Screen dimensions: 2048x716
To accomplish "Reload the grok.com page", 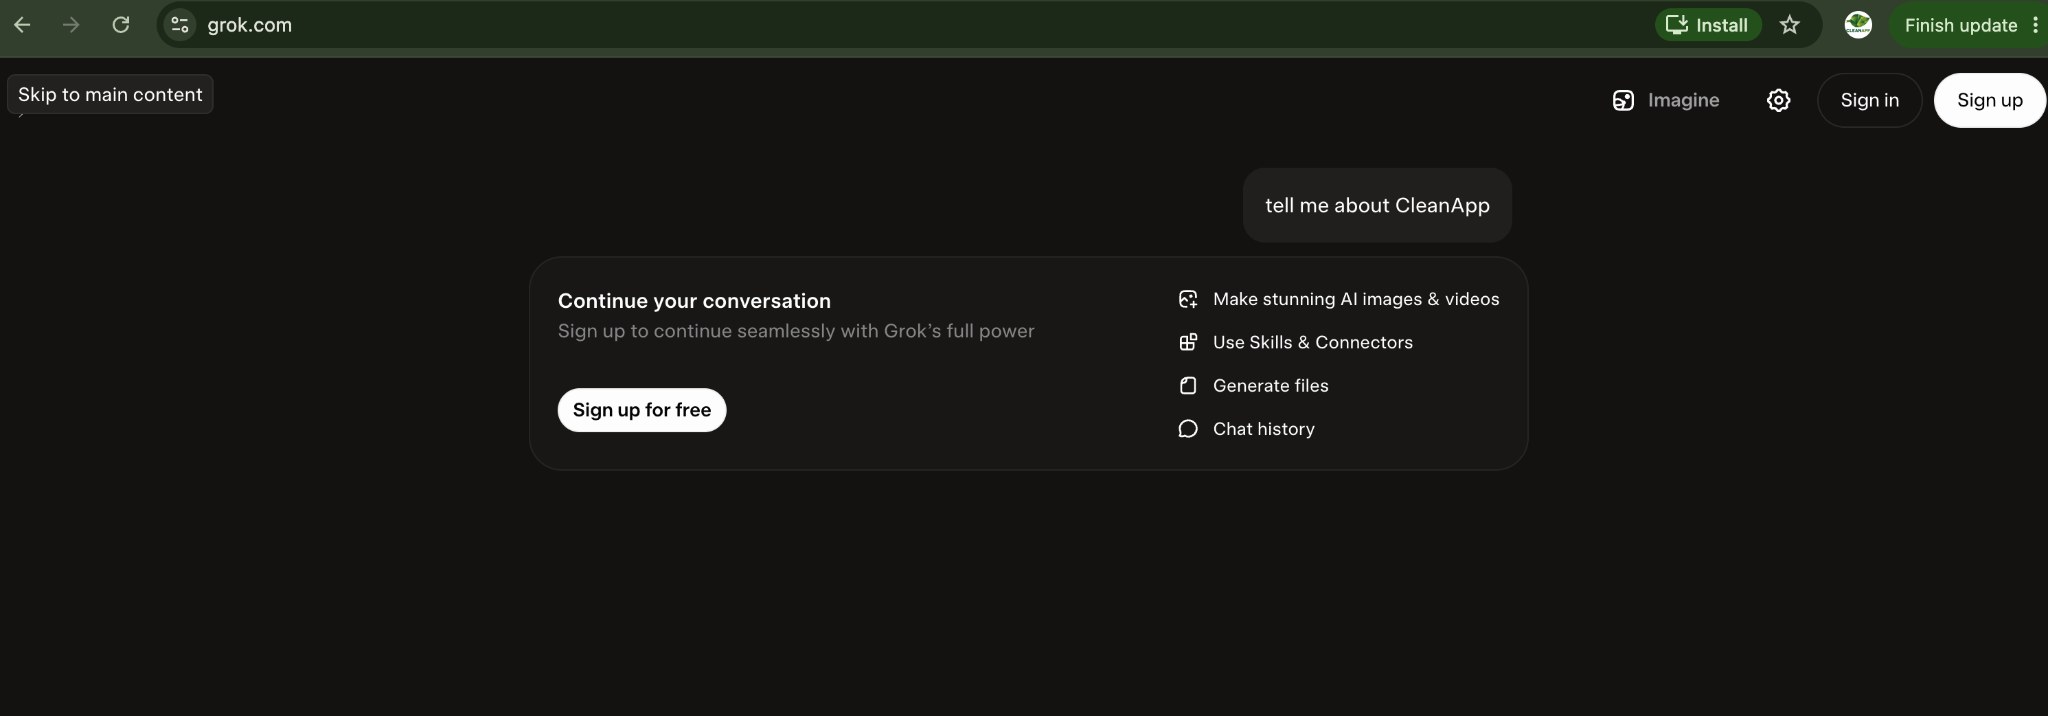I will tap(121, 25).
